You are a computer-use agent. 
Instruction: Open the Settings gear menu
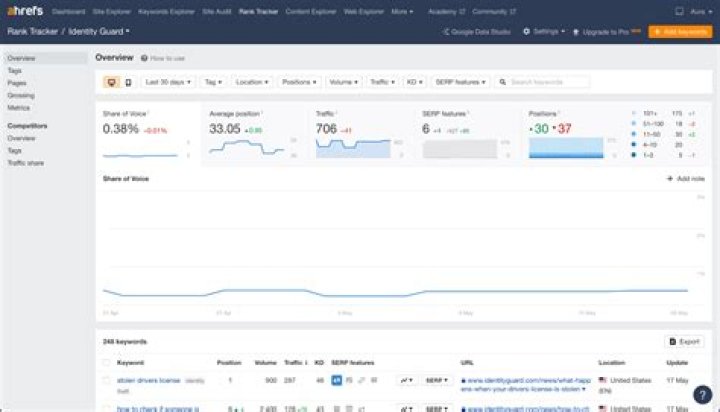coord(543,32)
